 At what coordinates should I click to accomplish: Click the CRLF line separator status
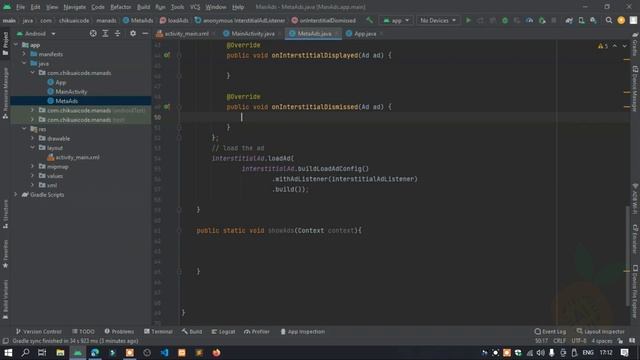point(559,341)
